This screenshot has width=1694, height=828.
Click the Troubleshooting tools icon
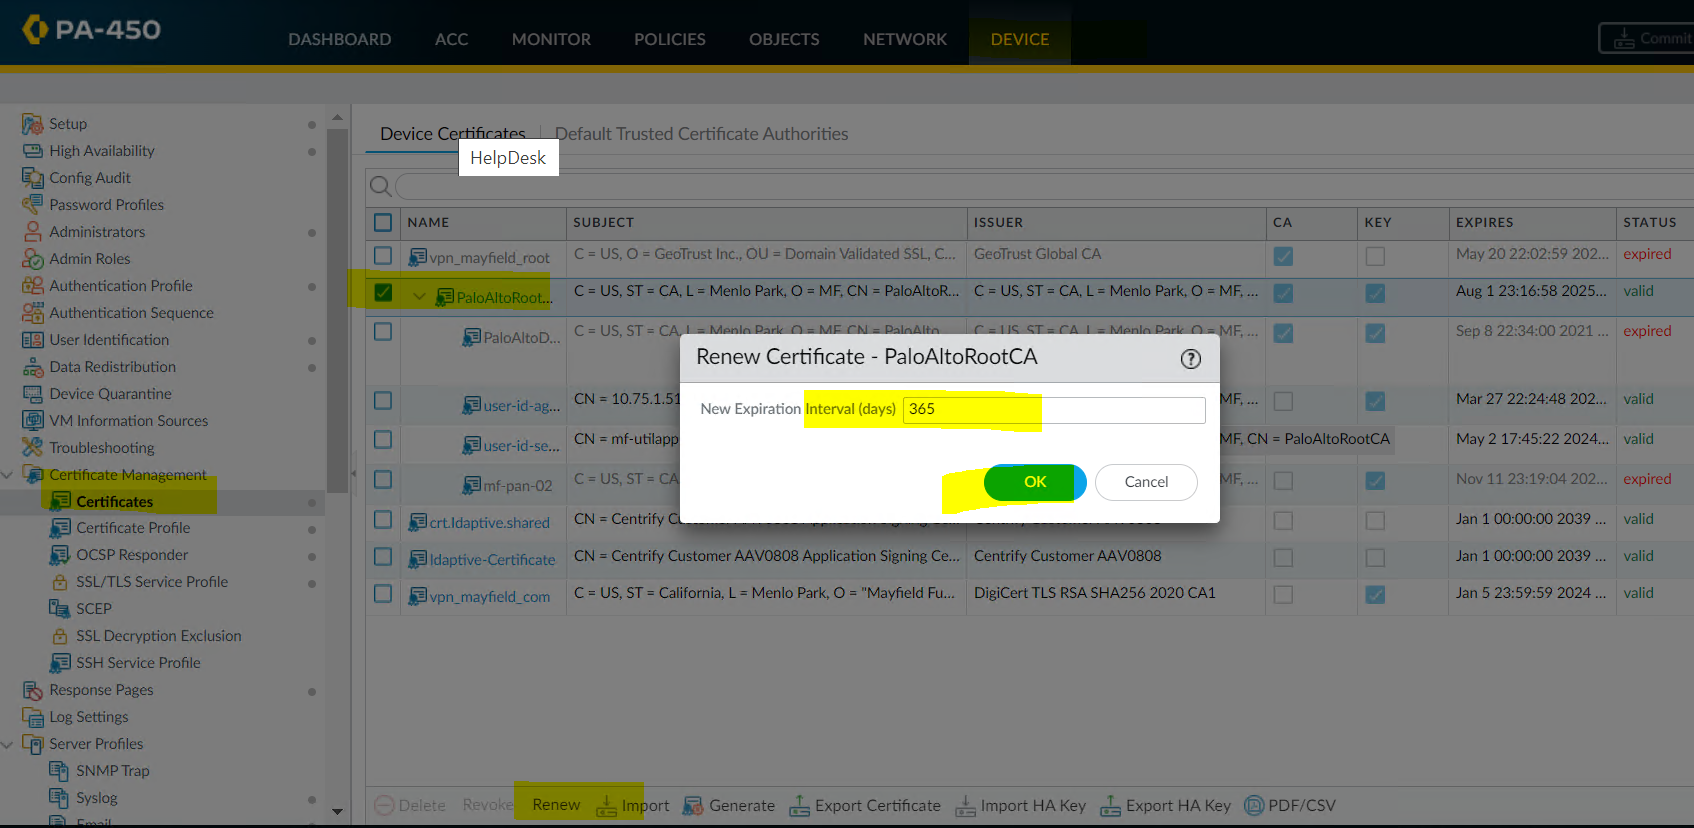click(32, 447)
